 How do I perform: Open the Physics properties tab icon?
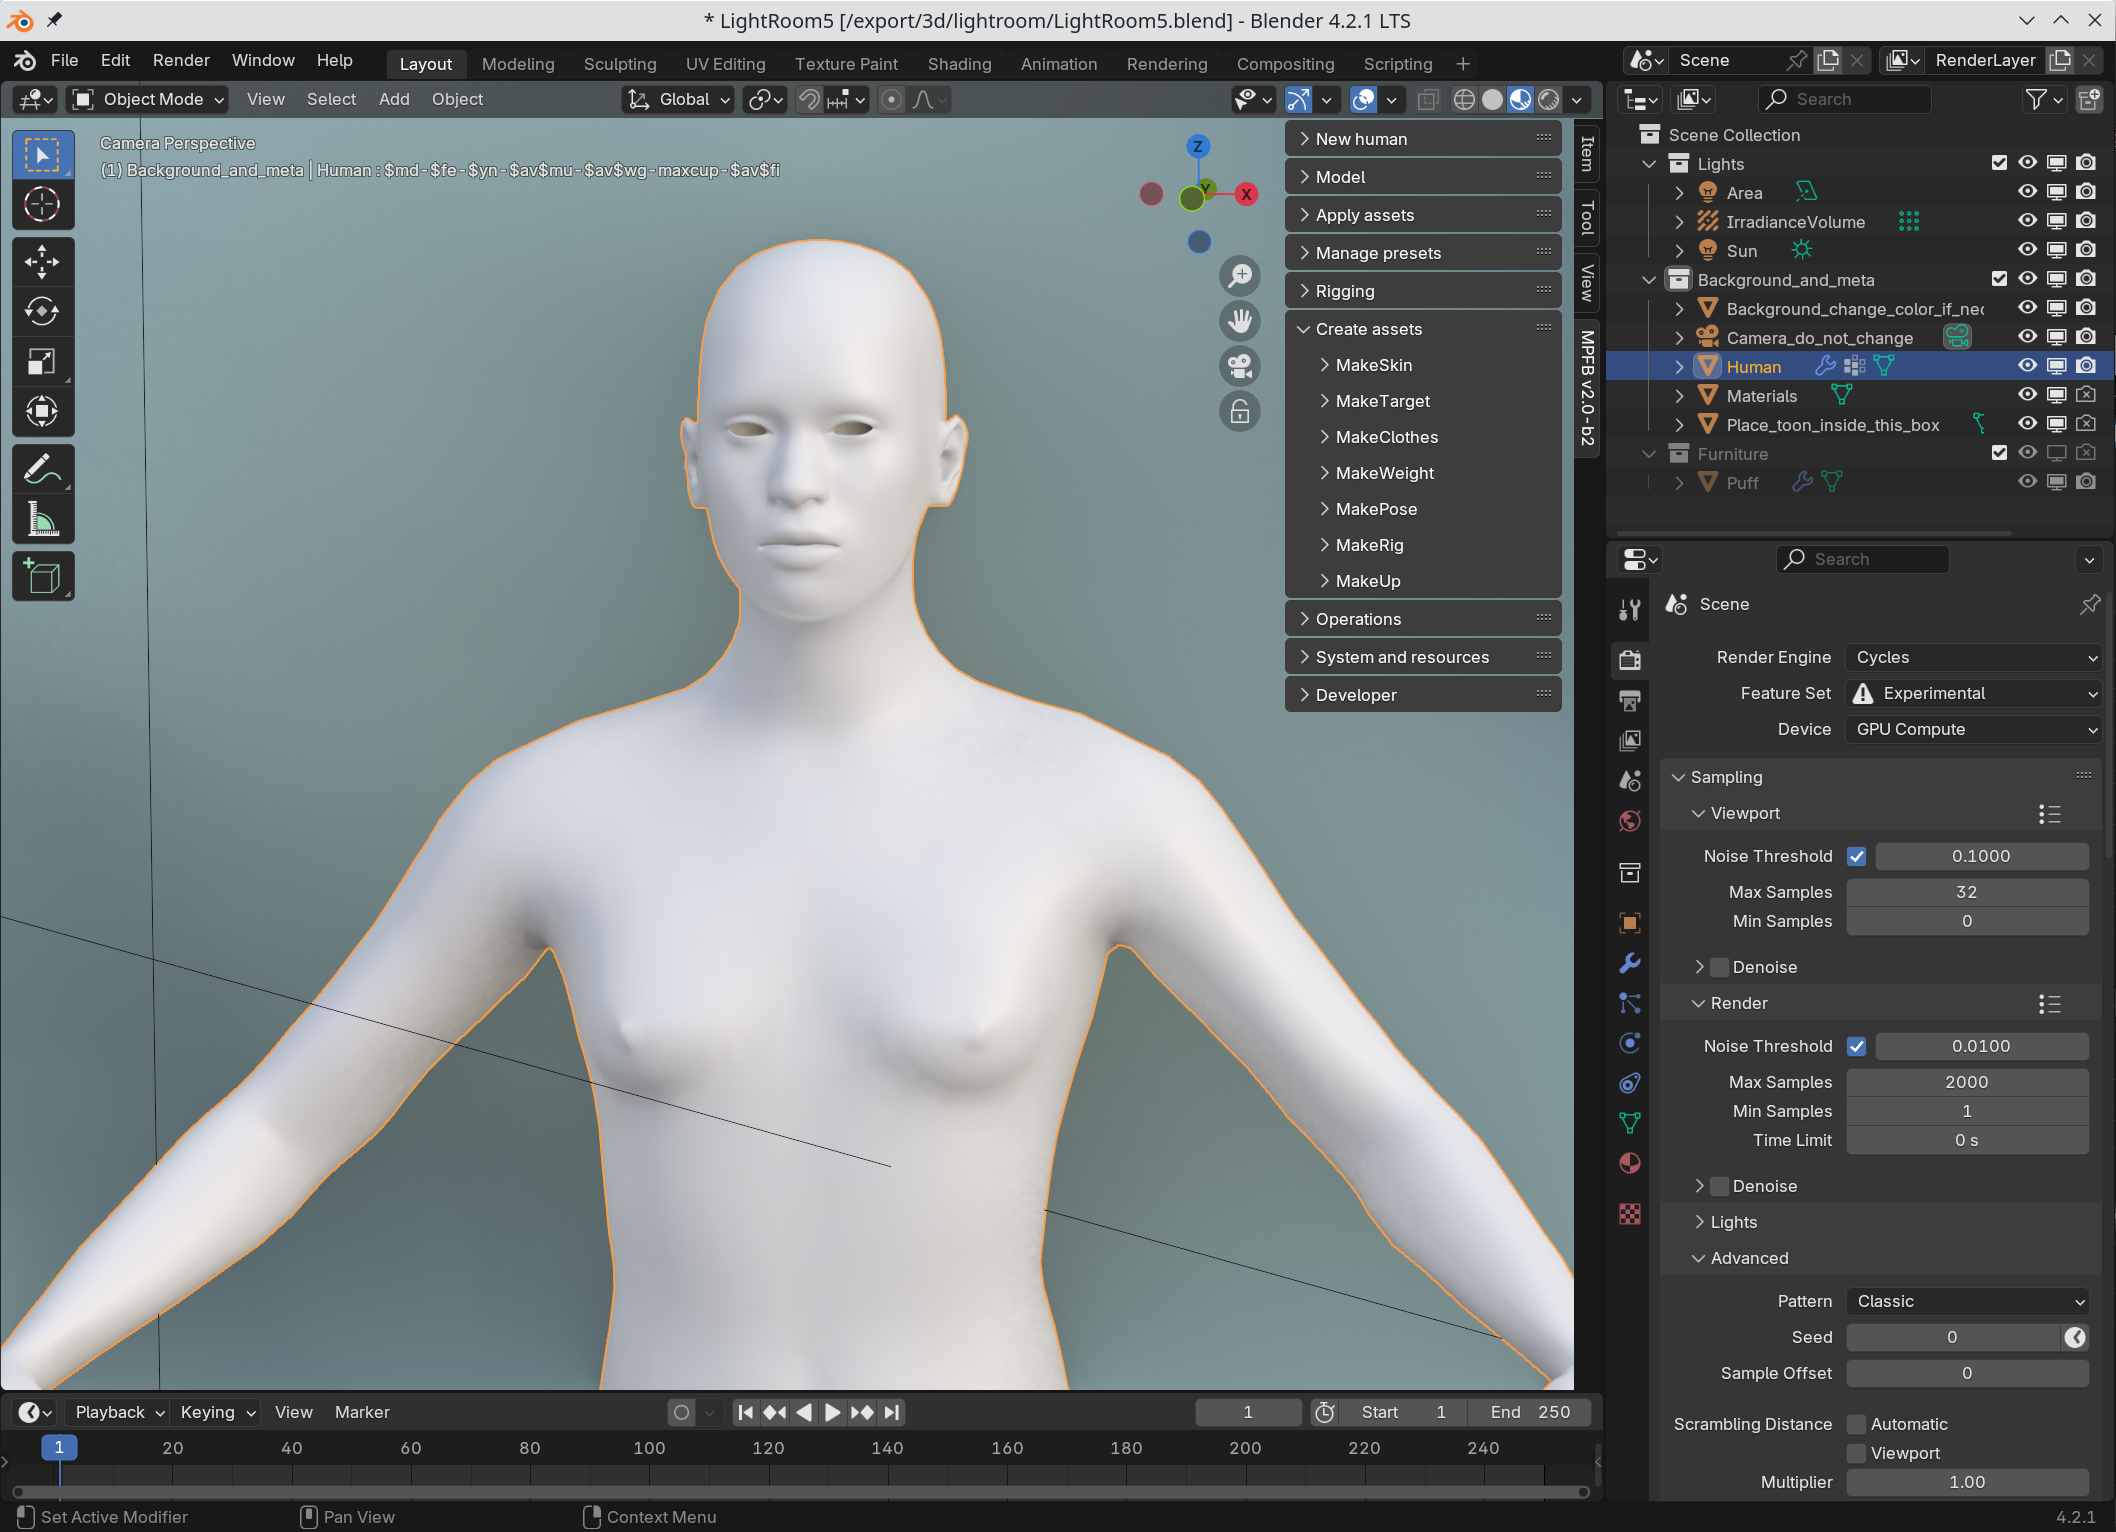click(1630, 1043)
